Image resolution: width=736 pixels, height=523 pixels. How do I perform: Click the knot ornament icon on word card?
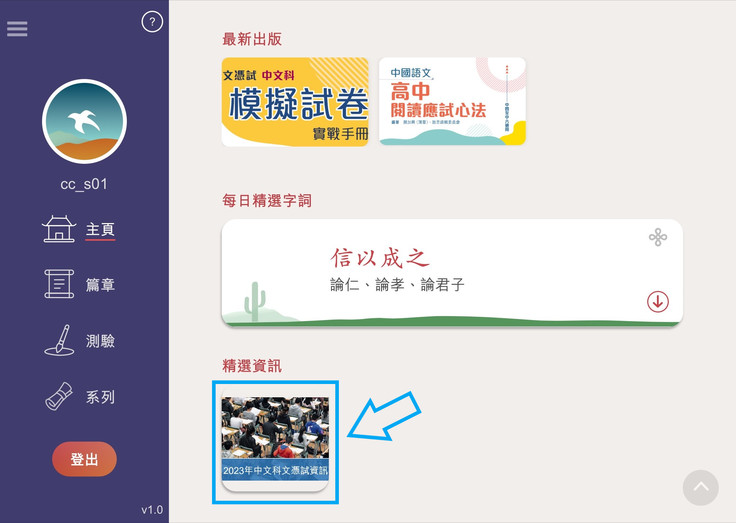[x=658, y=237]
